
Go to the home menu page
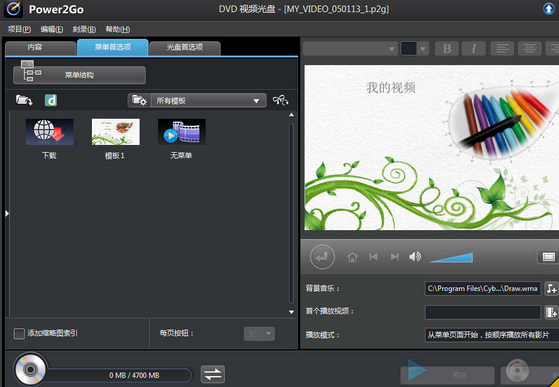(353, 257)
